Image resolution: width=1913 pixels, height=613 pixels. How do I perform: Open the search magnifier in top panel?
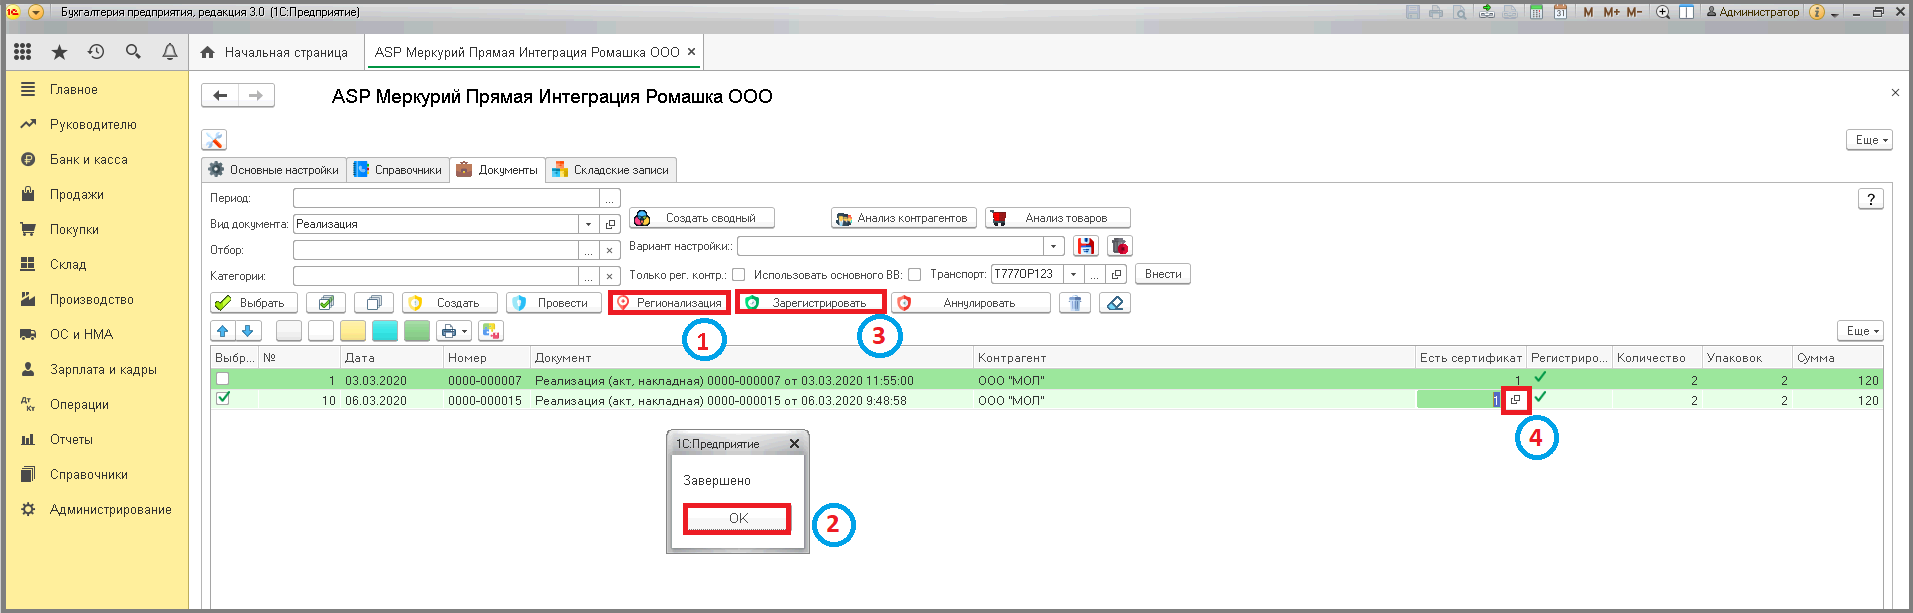133,52
